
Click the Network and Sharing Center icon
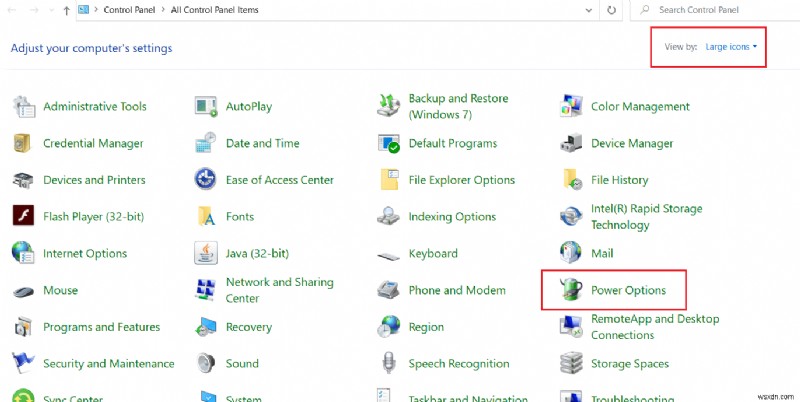coord(206,291)
